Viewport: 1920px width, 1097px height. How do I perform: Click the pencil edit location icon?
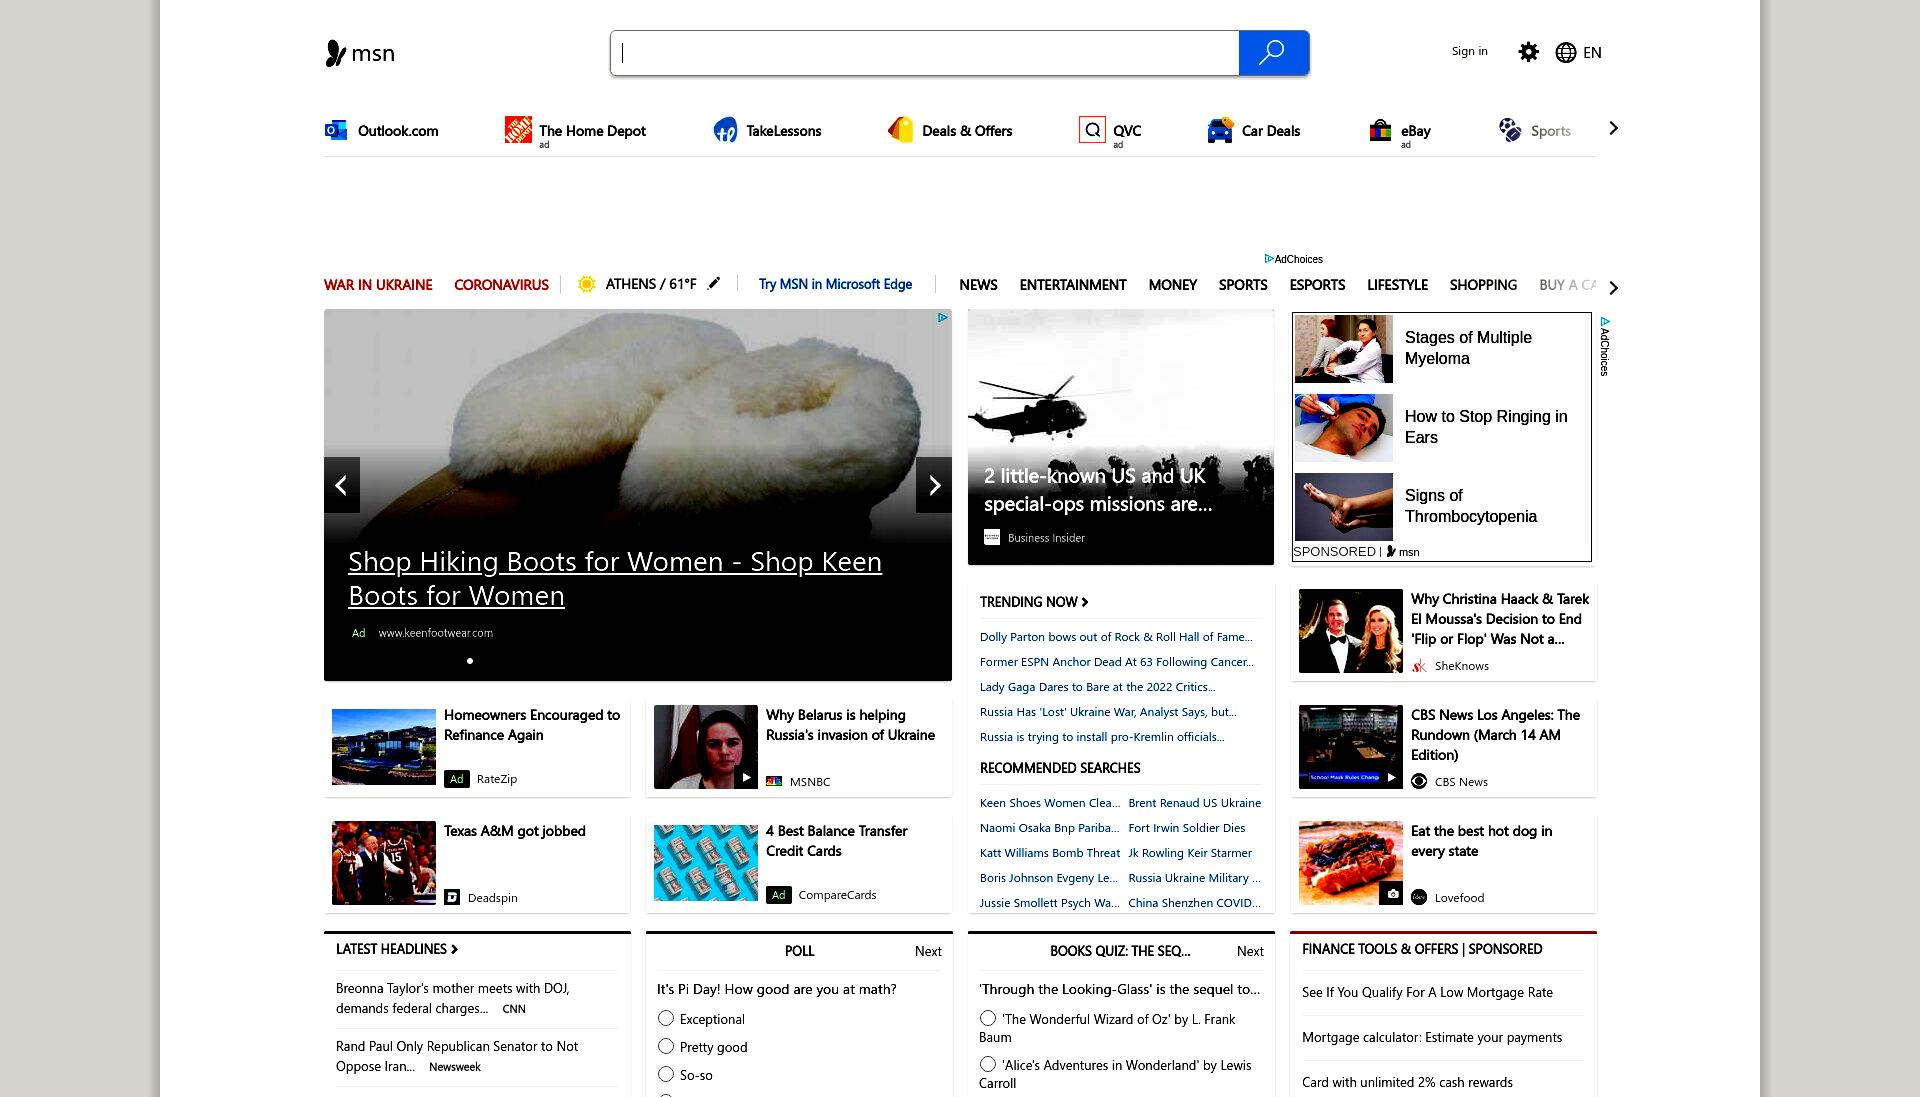tap(714, 283)
